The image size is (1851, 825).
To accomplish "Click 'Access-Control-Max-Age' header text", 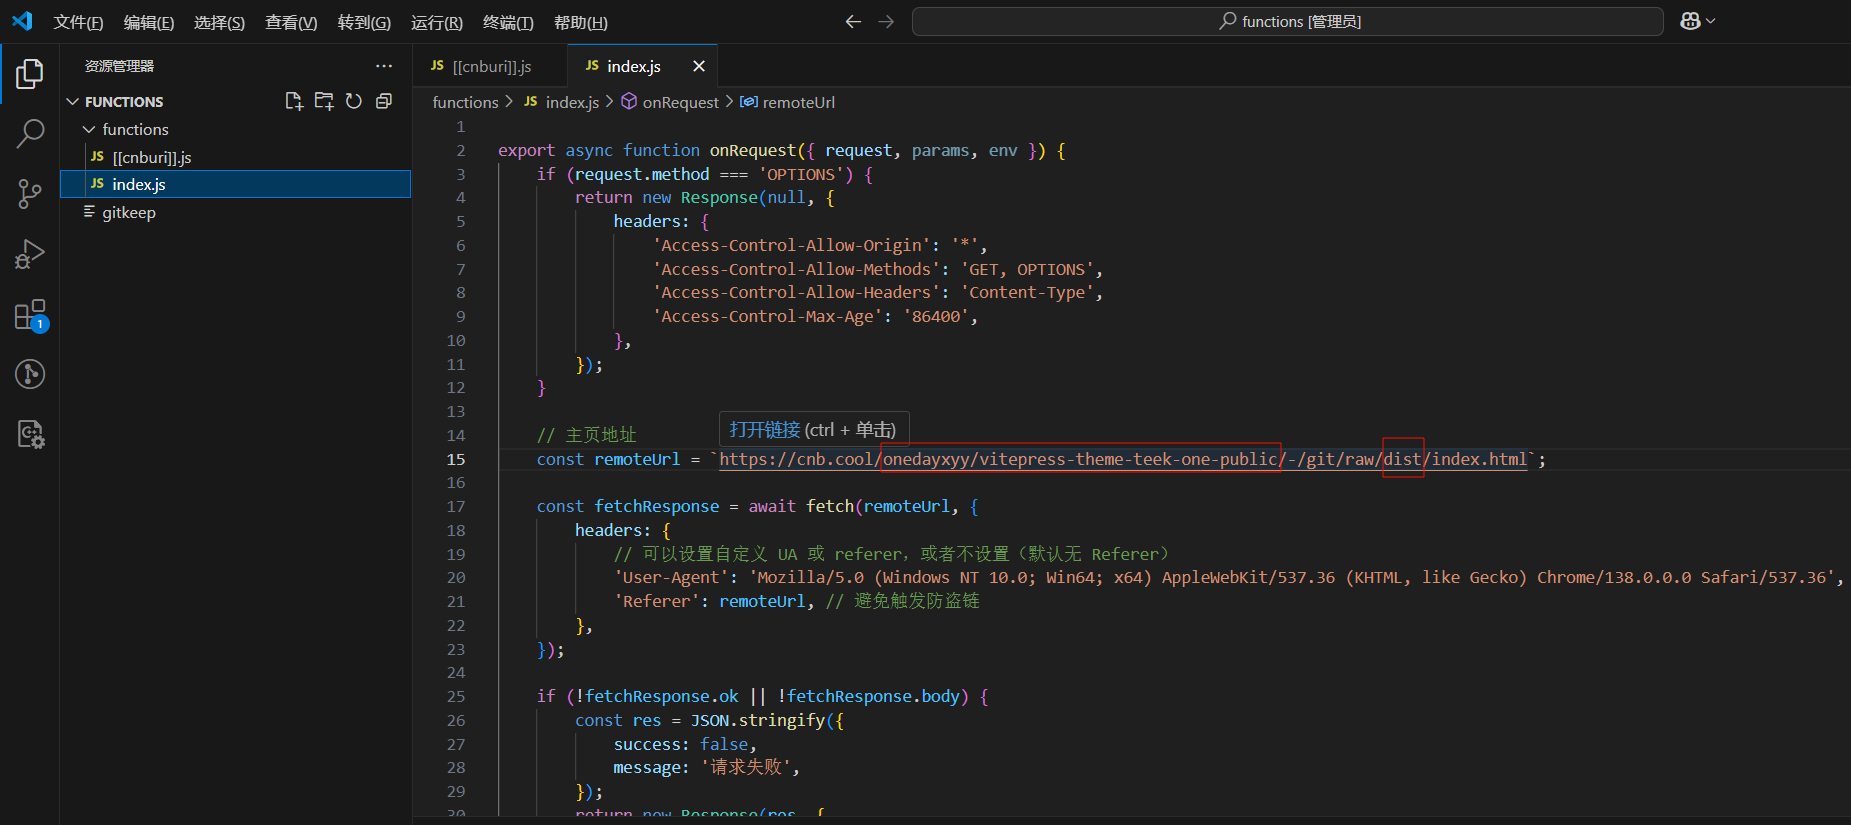I will point(767,316).
